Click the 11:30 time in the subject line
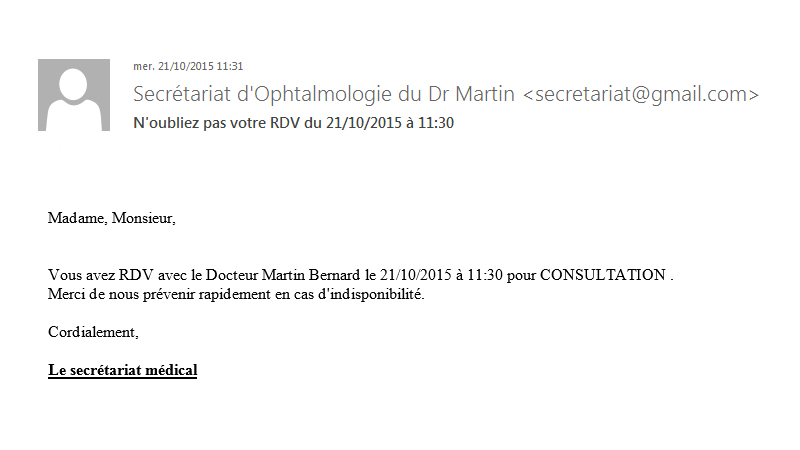Screen dimensions: 800x450 point(436,123)
